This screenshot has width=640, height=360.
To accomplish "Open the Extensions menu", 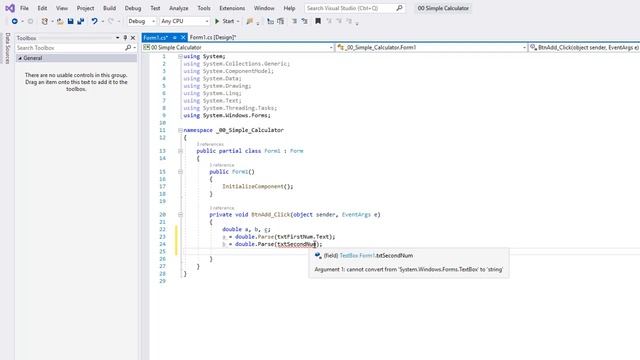I will (232, 8).
